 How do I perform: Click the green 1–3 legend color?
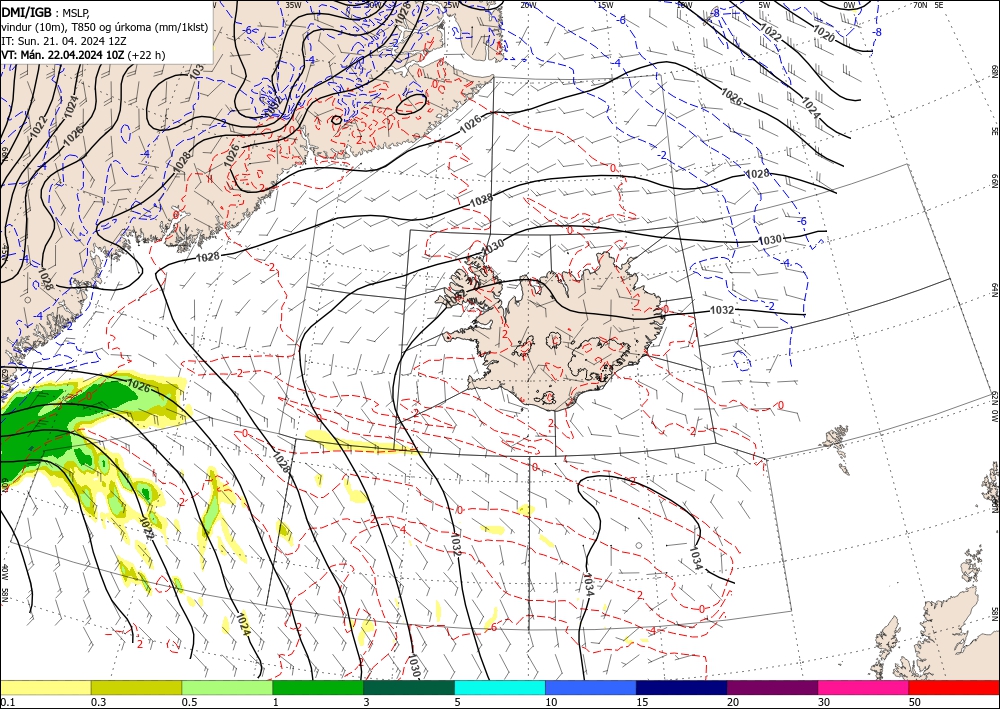click(318, 687)
